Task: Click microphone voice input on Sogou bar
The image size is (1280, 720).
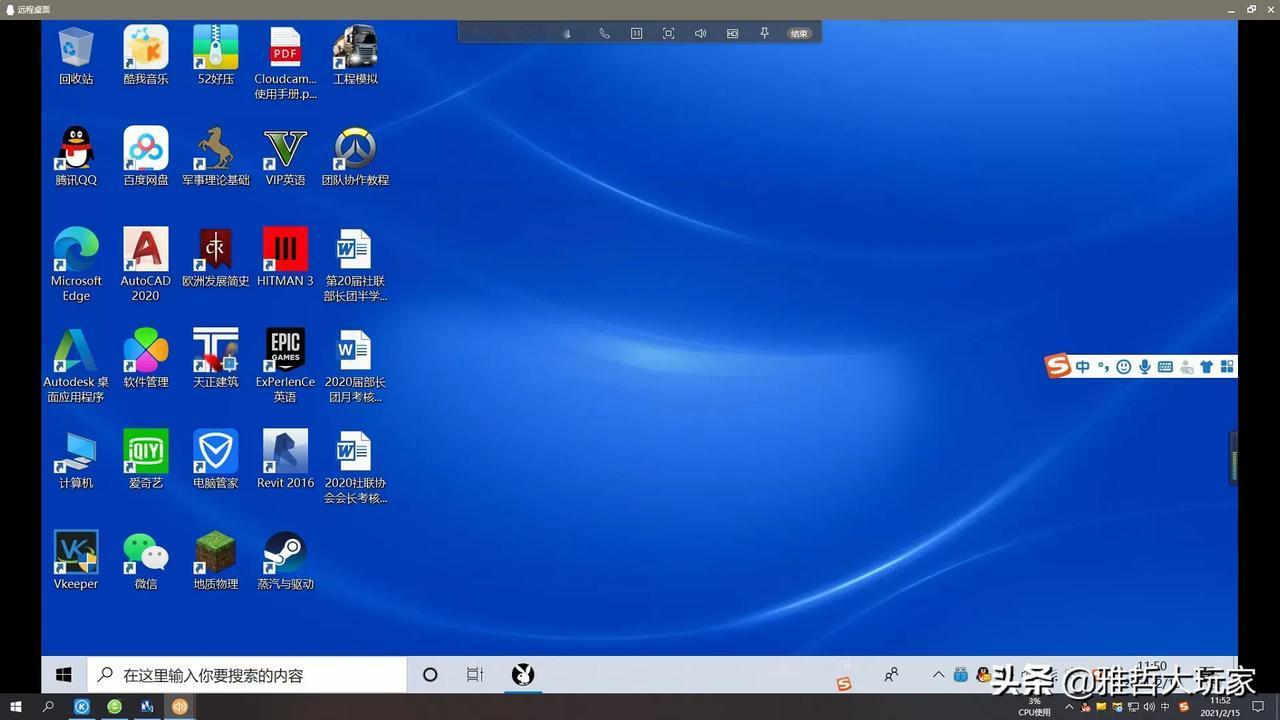Action: click(1144, 367)
